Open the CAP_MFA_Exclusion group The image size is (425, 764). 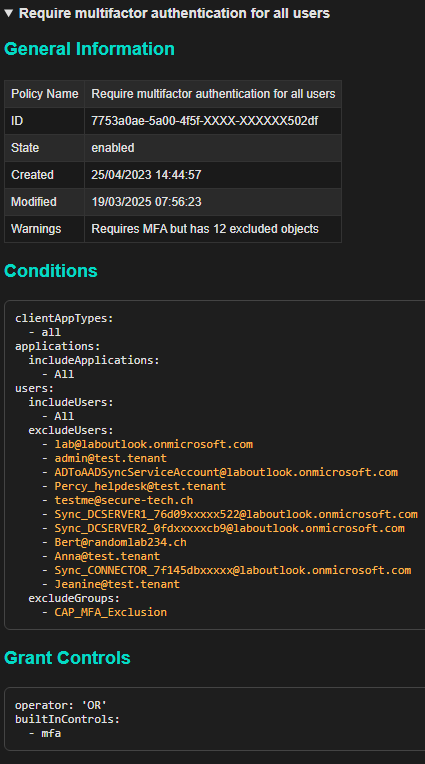coord(111,612)
